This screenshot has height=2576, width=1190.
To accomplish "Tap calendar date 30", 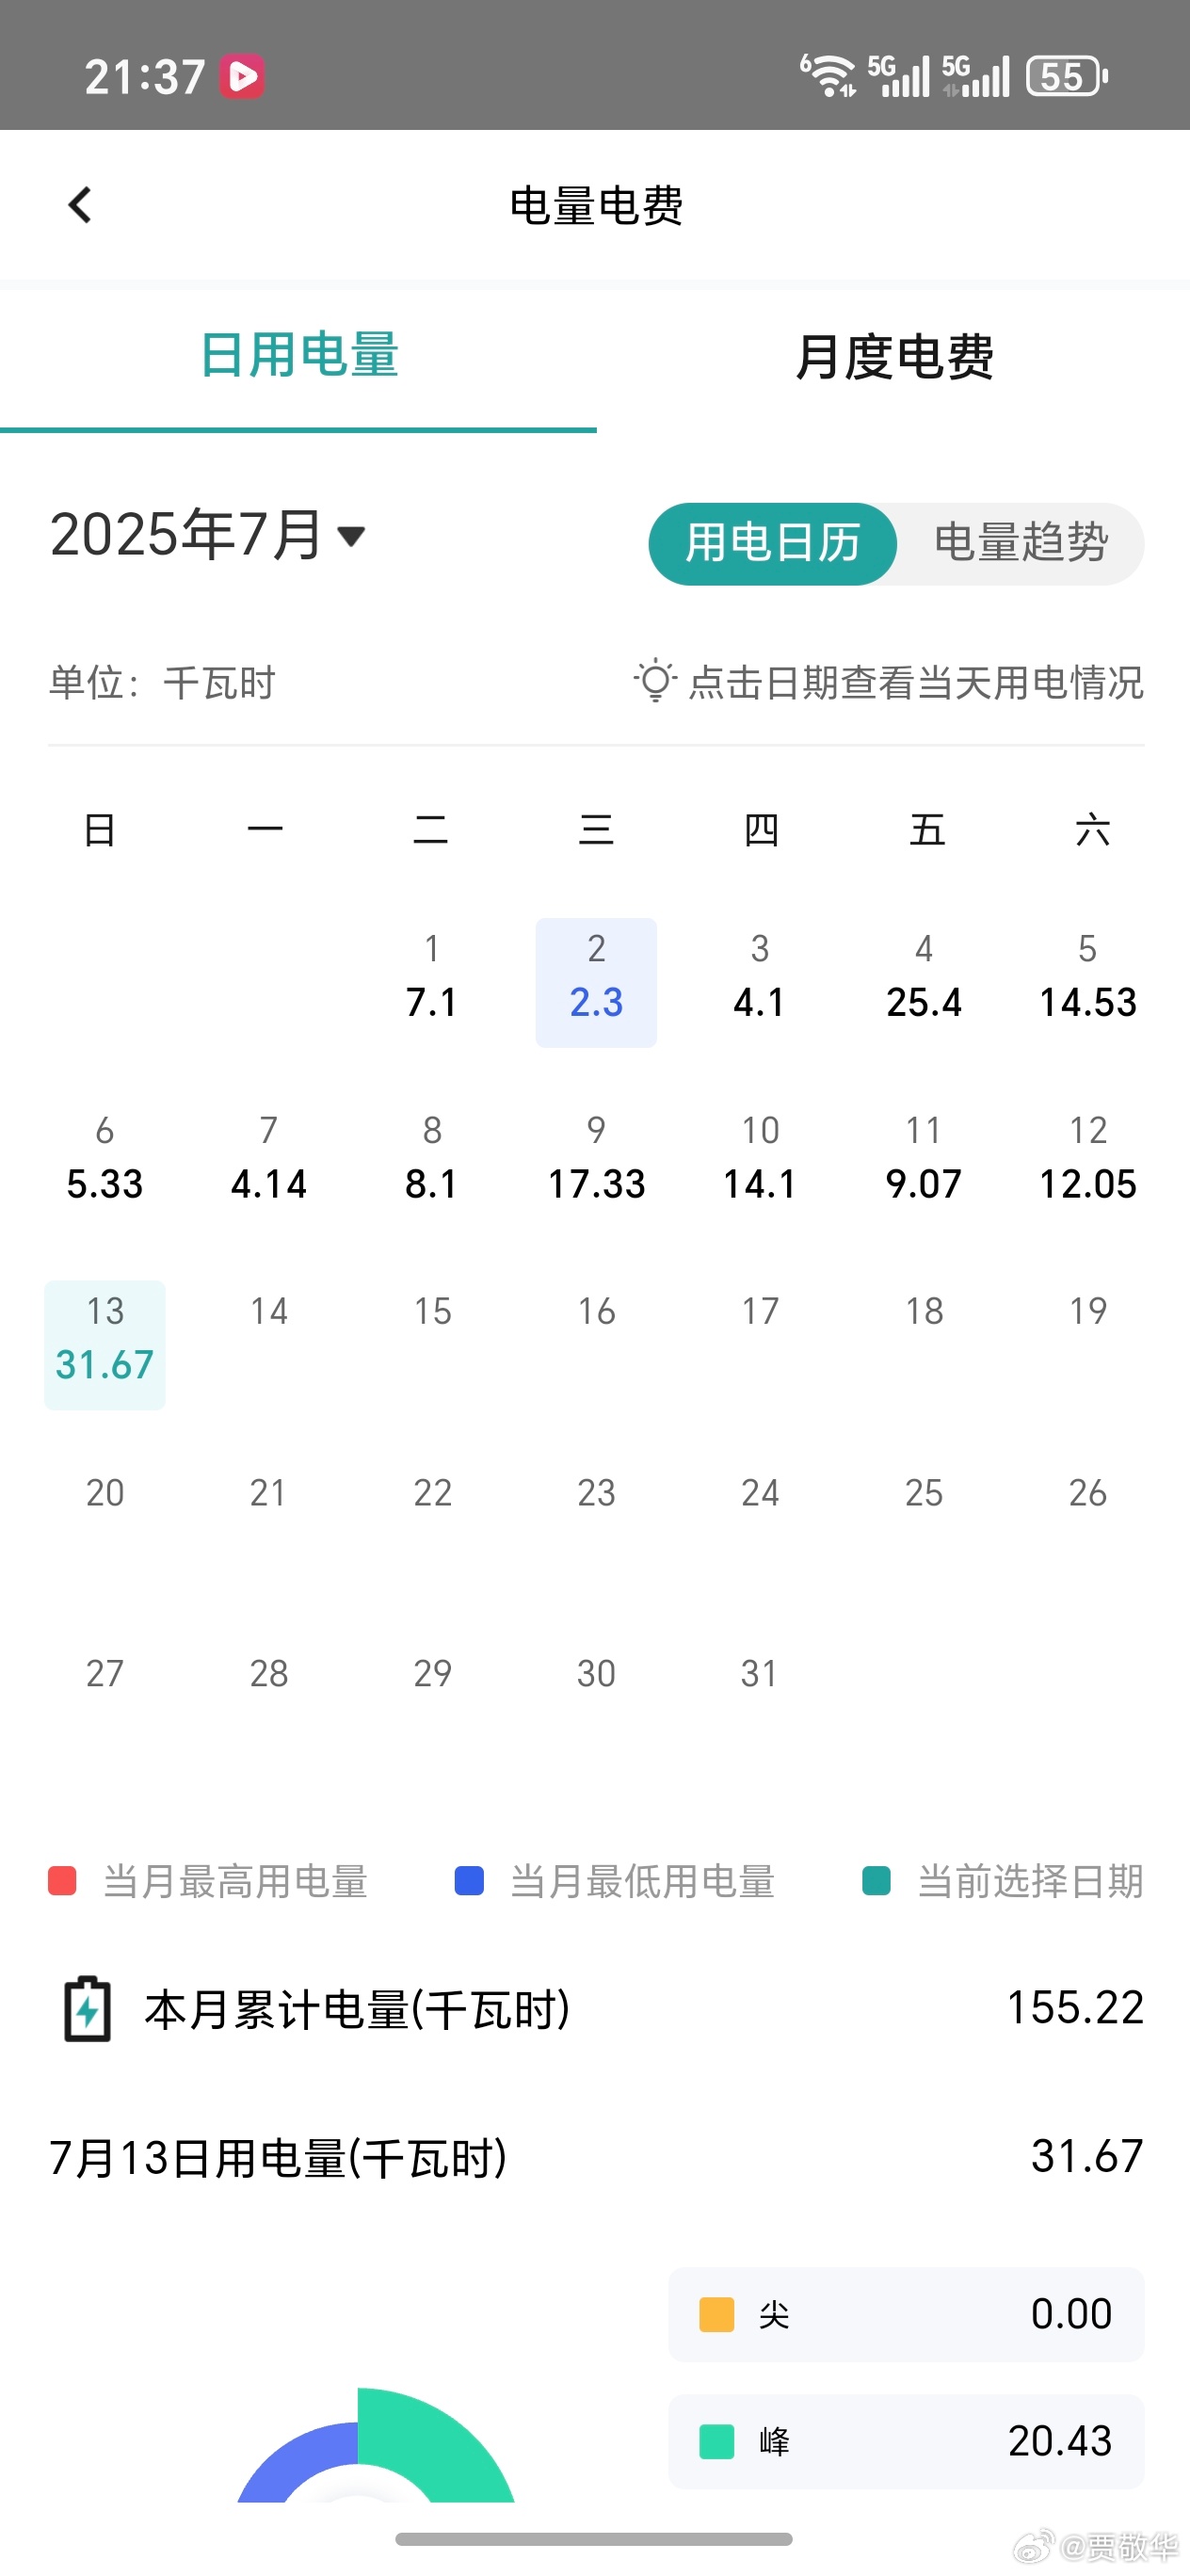I will point(596,1674).
